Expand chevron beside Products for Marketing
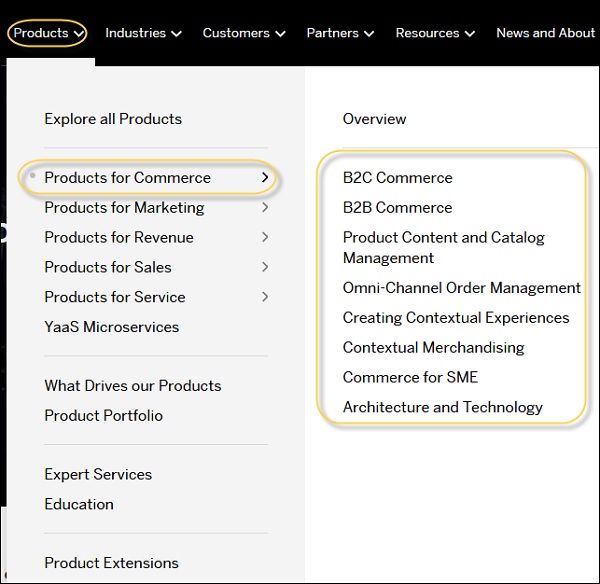Image resolution: width=600 pixels, height=584 pixels. [x=265, y=208]
